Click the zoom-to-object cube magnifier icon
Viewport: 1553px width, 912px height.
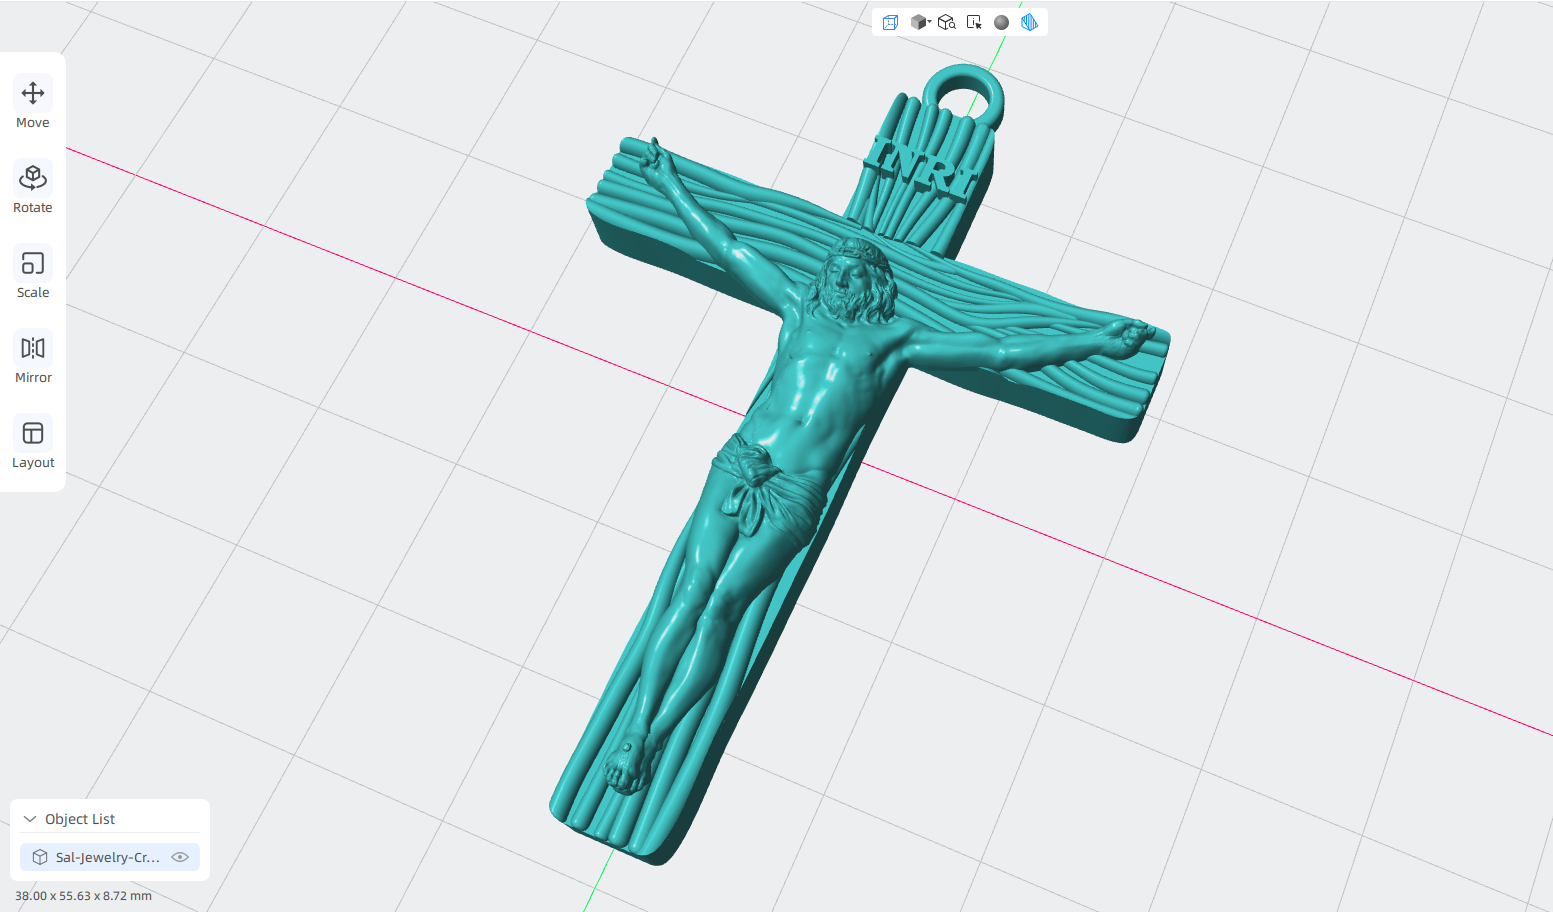[x=946, y=22]
